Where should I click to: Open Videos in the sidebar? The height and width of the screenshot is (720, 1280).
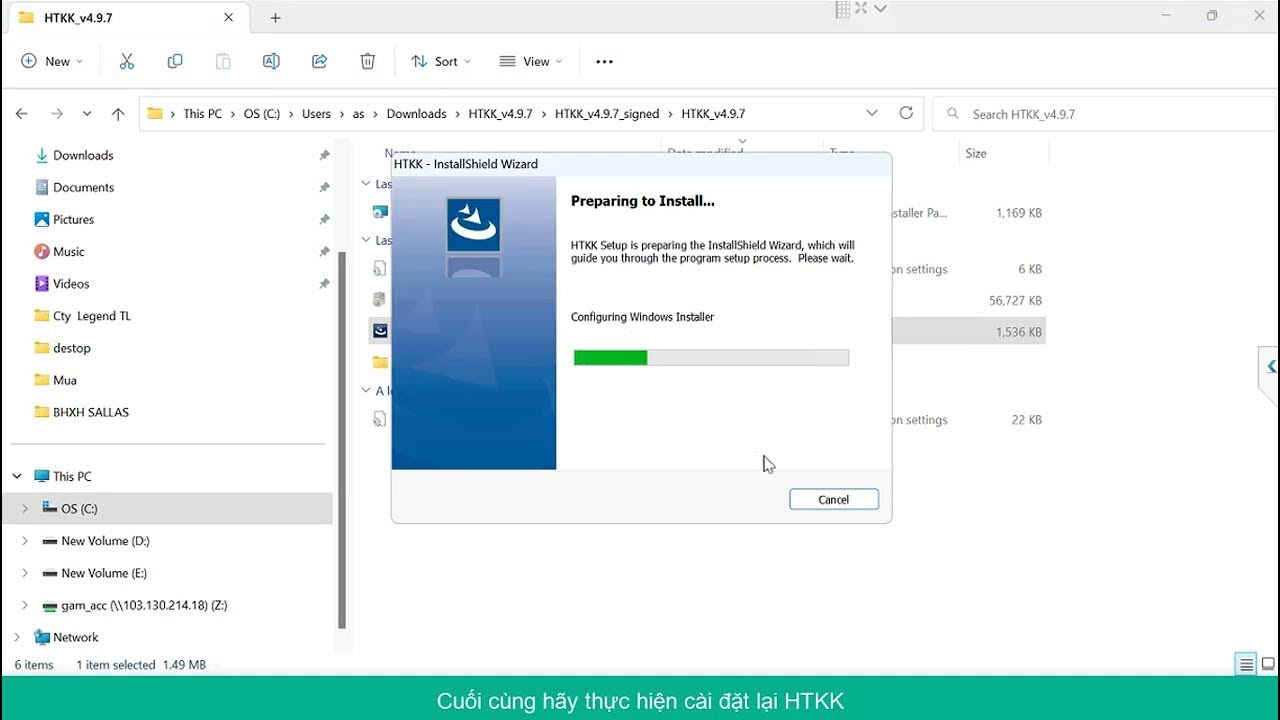point(71,283)
